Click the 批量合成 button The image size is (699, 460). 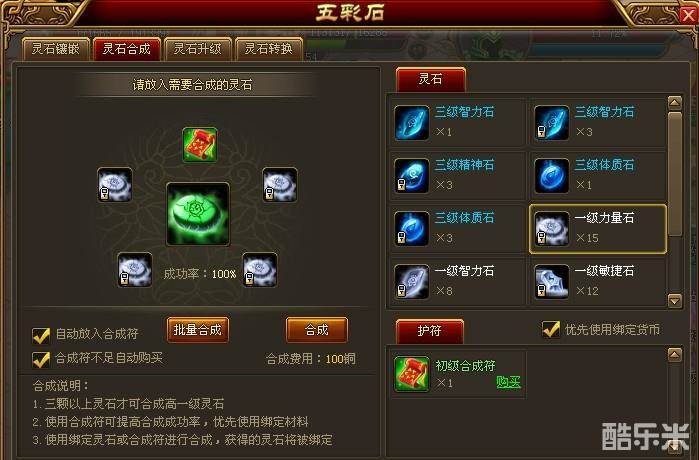[x=198, y=330]
